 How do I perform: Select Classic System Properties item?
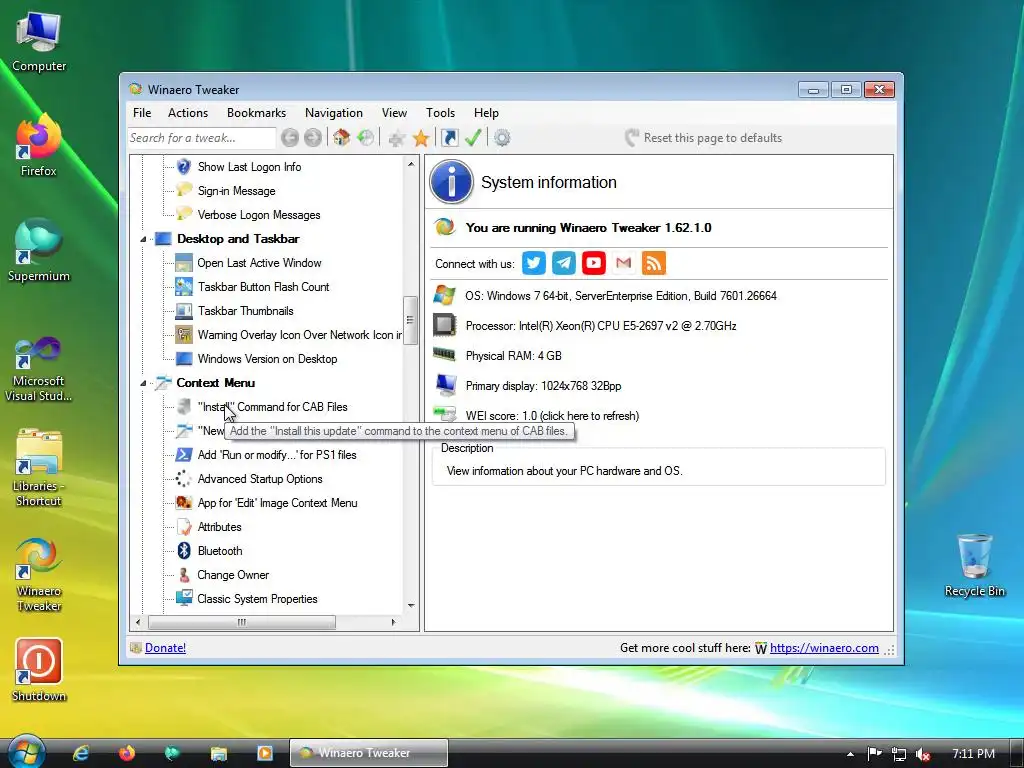pyautogui.click(x=257, y=599)
